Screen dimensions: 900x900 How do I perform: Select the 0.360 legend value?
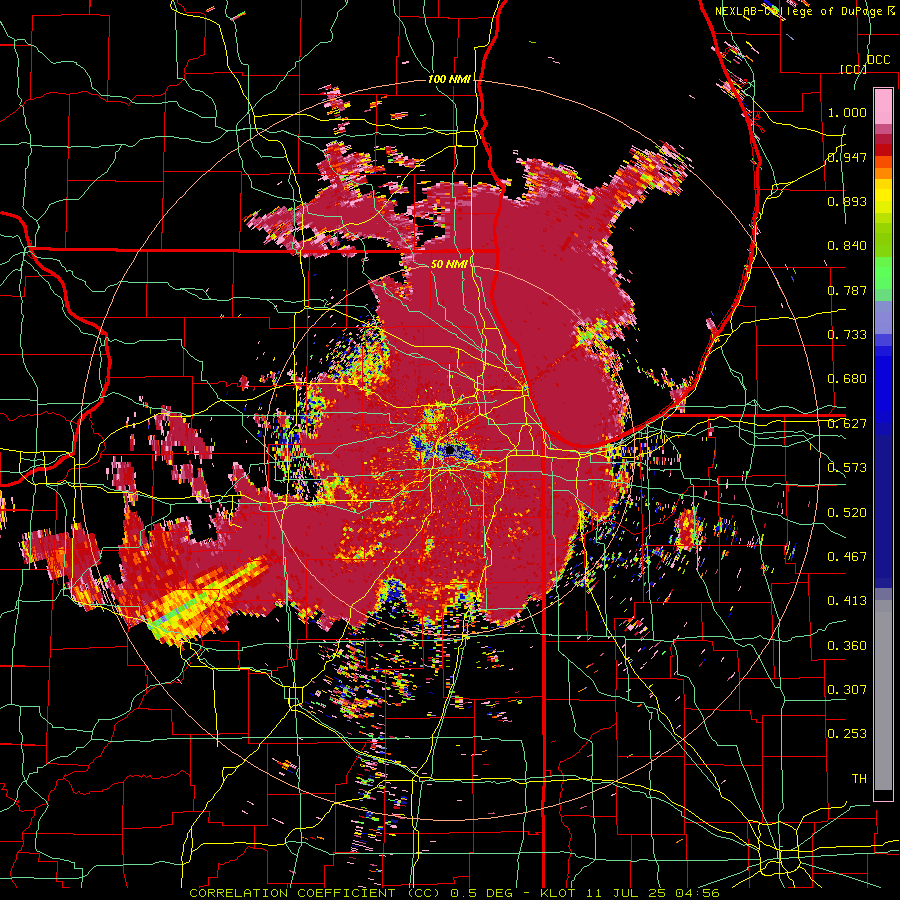point(847,646)
